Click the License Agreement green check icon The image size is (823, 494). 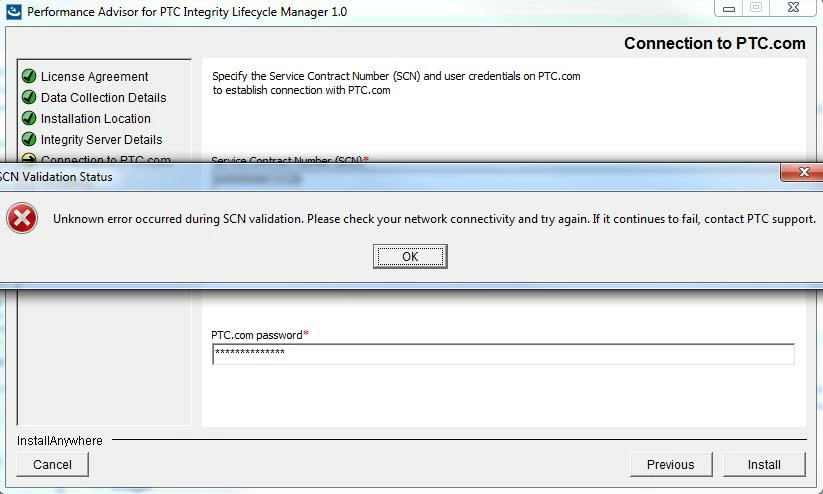(x=29, y=76)
